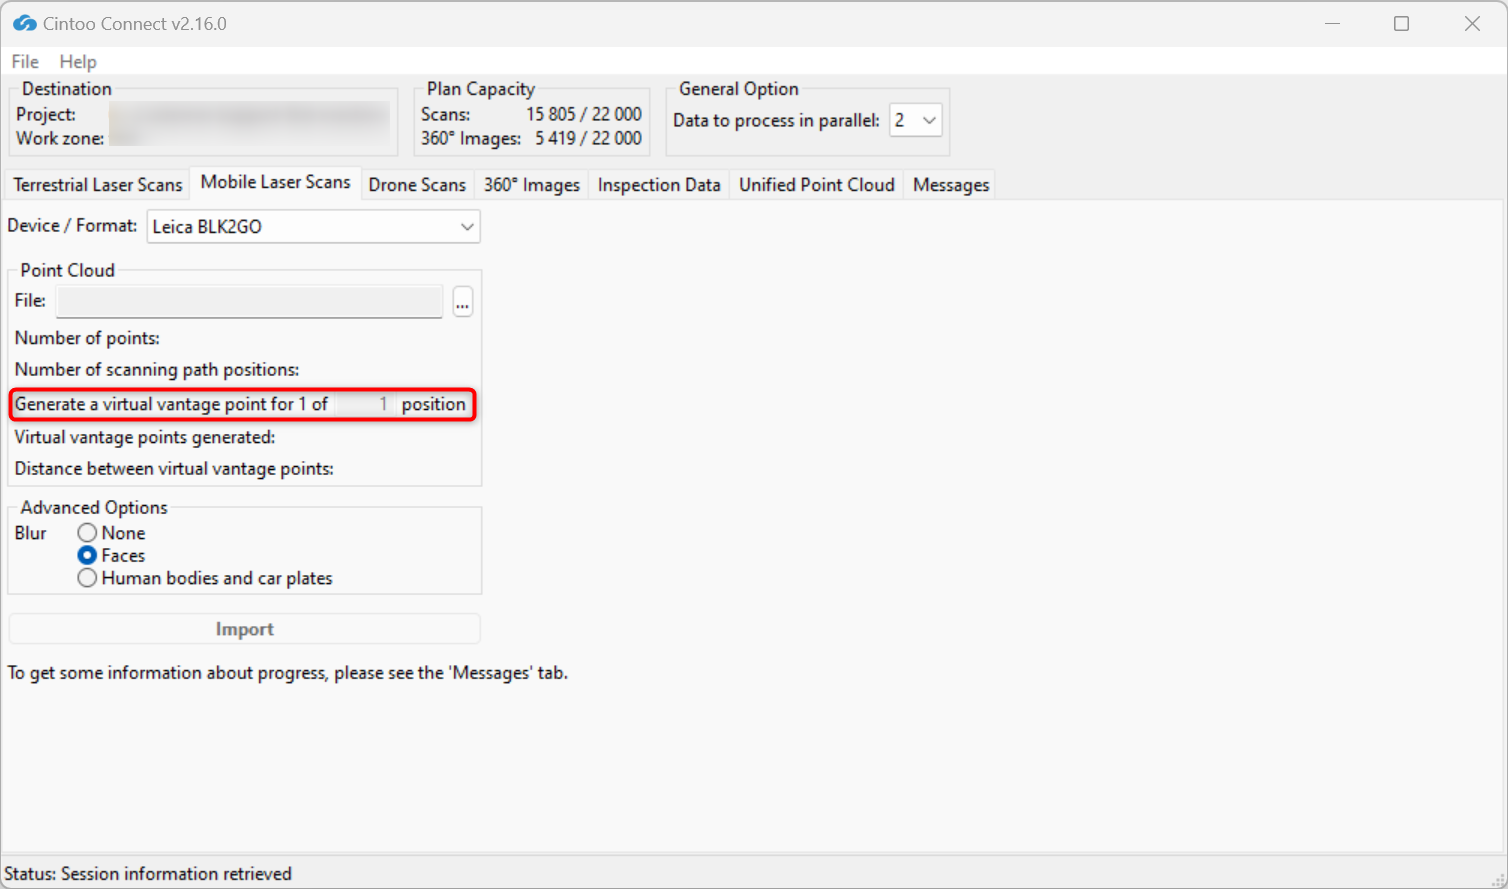Open the File menu
The image size is (1508, 889).
pos(25,62)
